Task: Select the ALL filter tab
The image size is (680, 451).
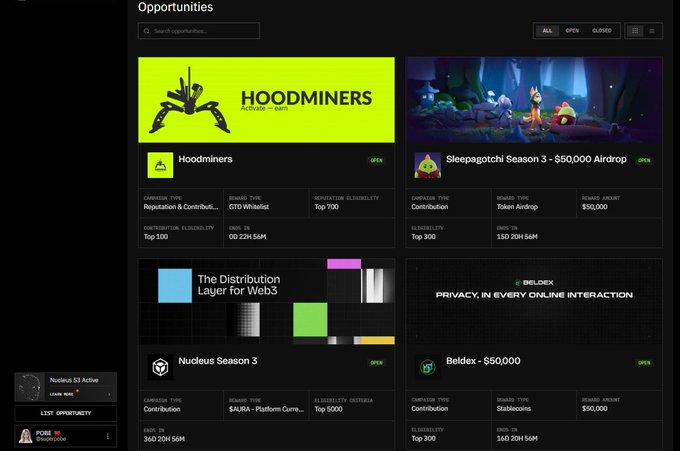Action: pos(547,31)
